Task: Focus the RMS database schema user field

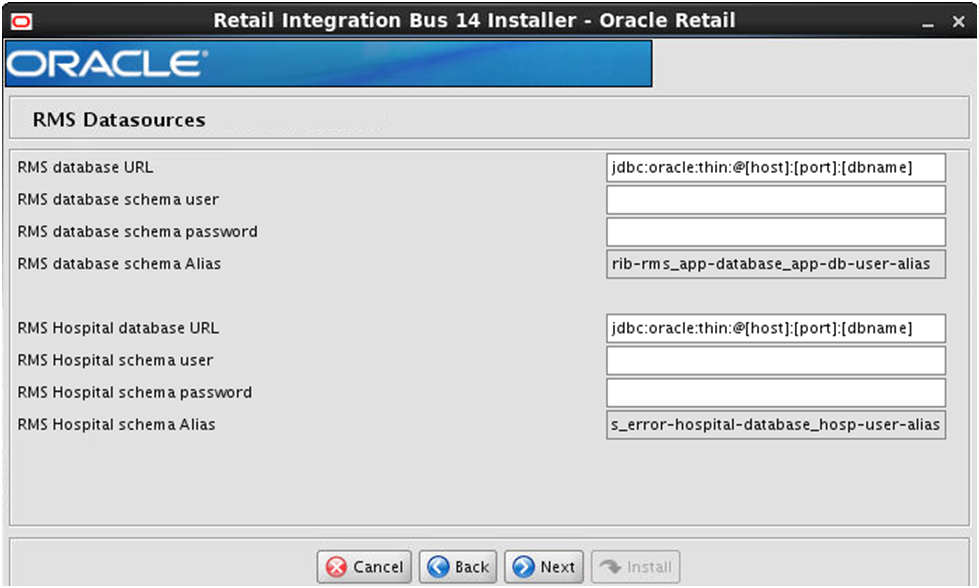Action: click(775, 200)
